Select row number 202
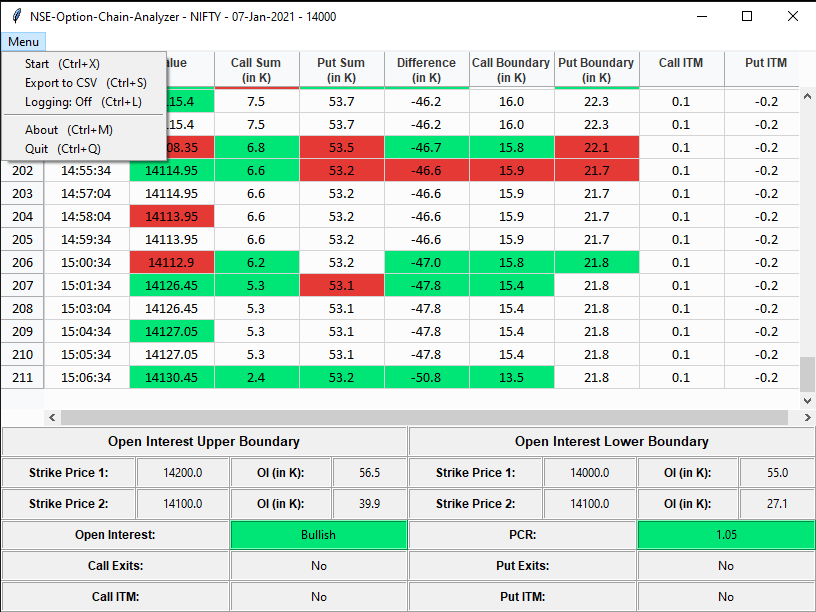This screenshot has width=816, height=612. 22,171
